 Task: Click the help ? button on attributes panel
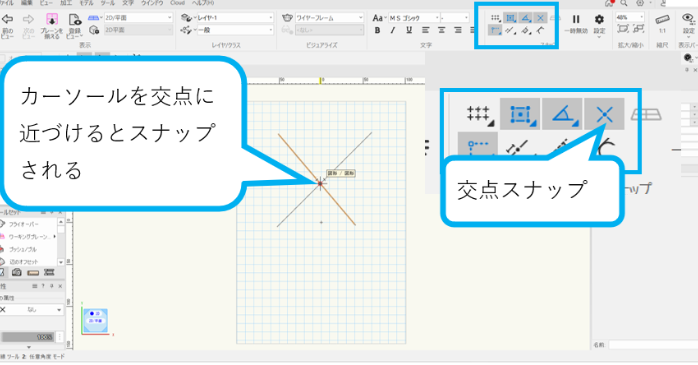(43, 286)
